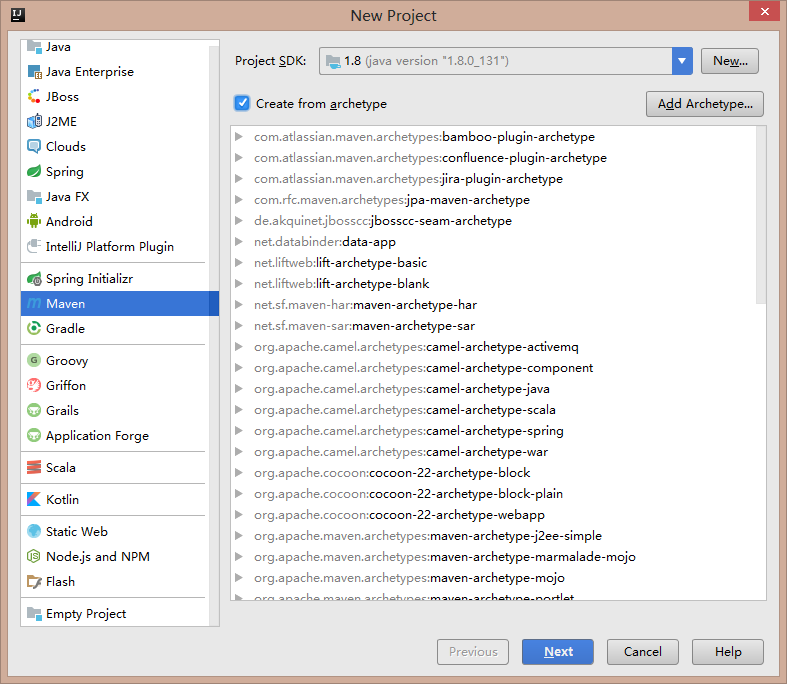Image resolution: width=787 pixels, height=684 pixels.
Task: Click the Spring leaf icon
Action: pyautogui.click(x=34, y=172)
